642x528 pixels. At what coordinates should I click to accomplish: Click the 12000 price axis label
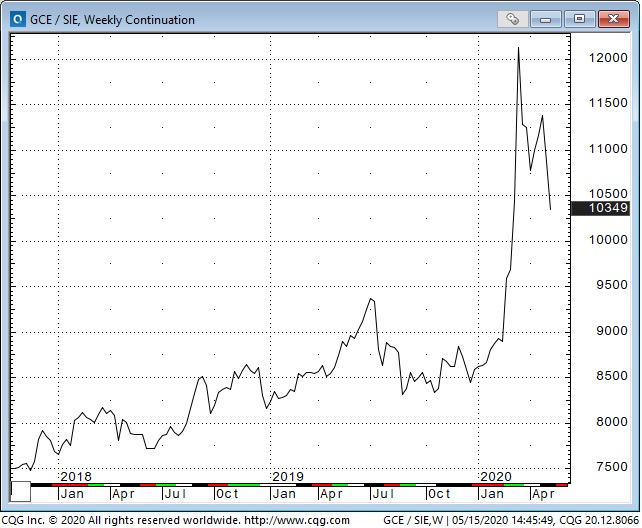point(608,58)
